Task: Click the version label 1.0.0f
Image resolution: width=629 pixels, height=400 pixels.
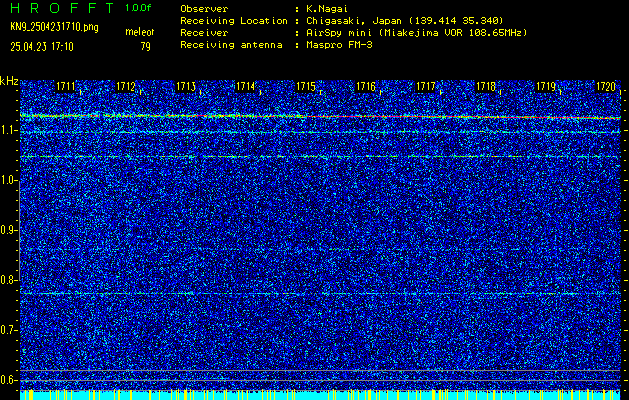Action: pos(138,8)
